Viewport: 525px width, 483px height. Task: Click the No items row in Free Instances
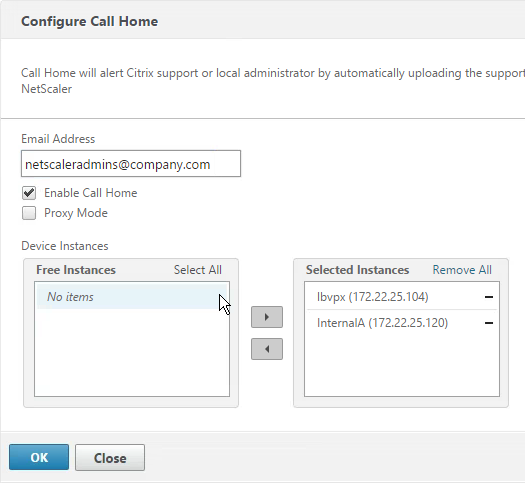(132, 297)
